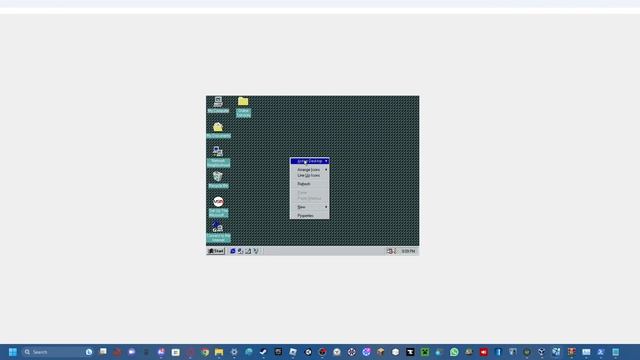The image size is (640, 360).
Task: Click View Channels quick launch icon
Action: pos(256,251)
